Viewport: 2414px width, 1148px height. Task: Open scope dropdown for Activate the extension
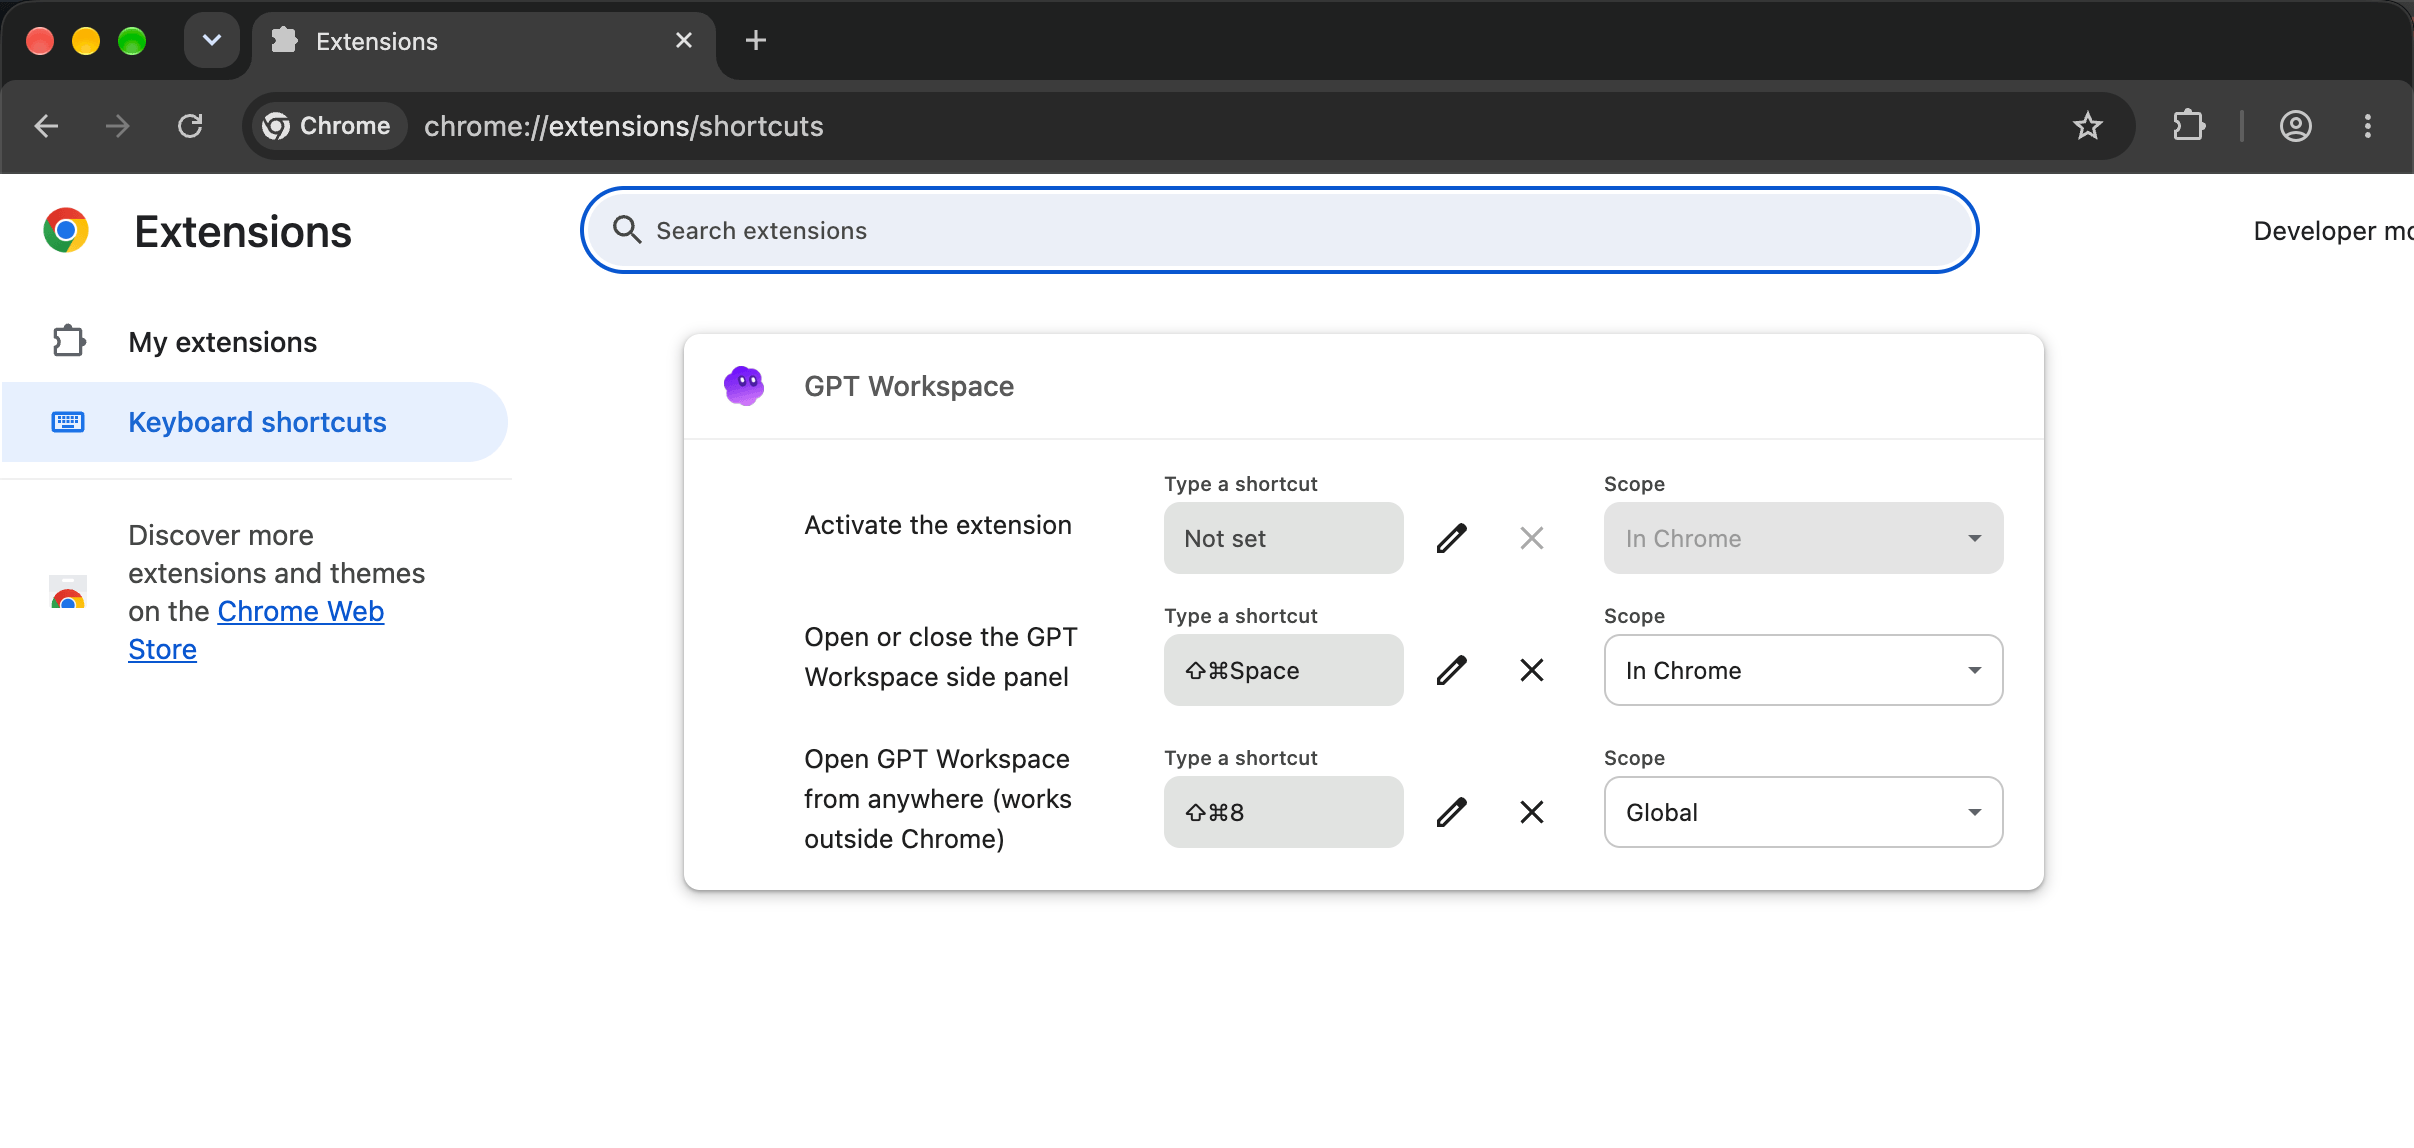pyautogui.click(x=1803, y=538)
